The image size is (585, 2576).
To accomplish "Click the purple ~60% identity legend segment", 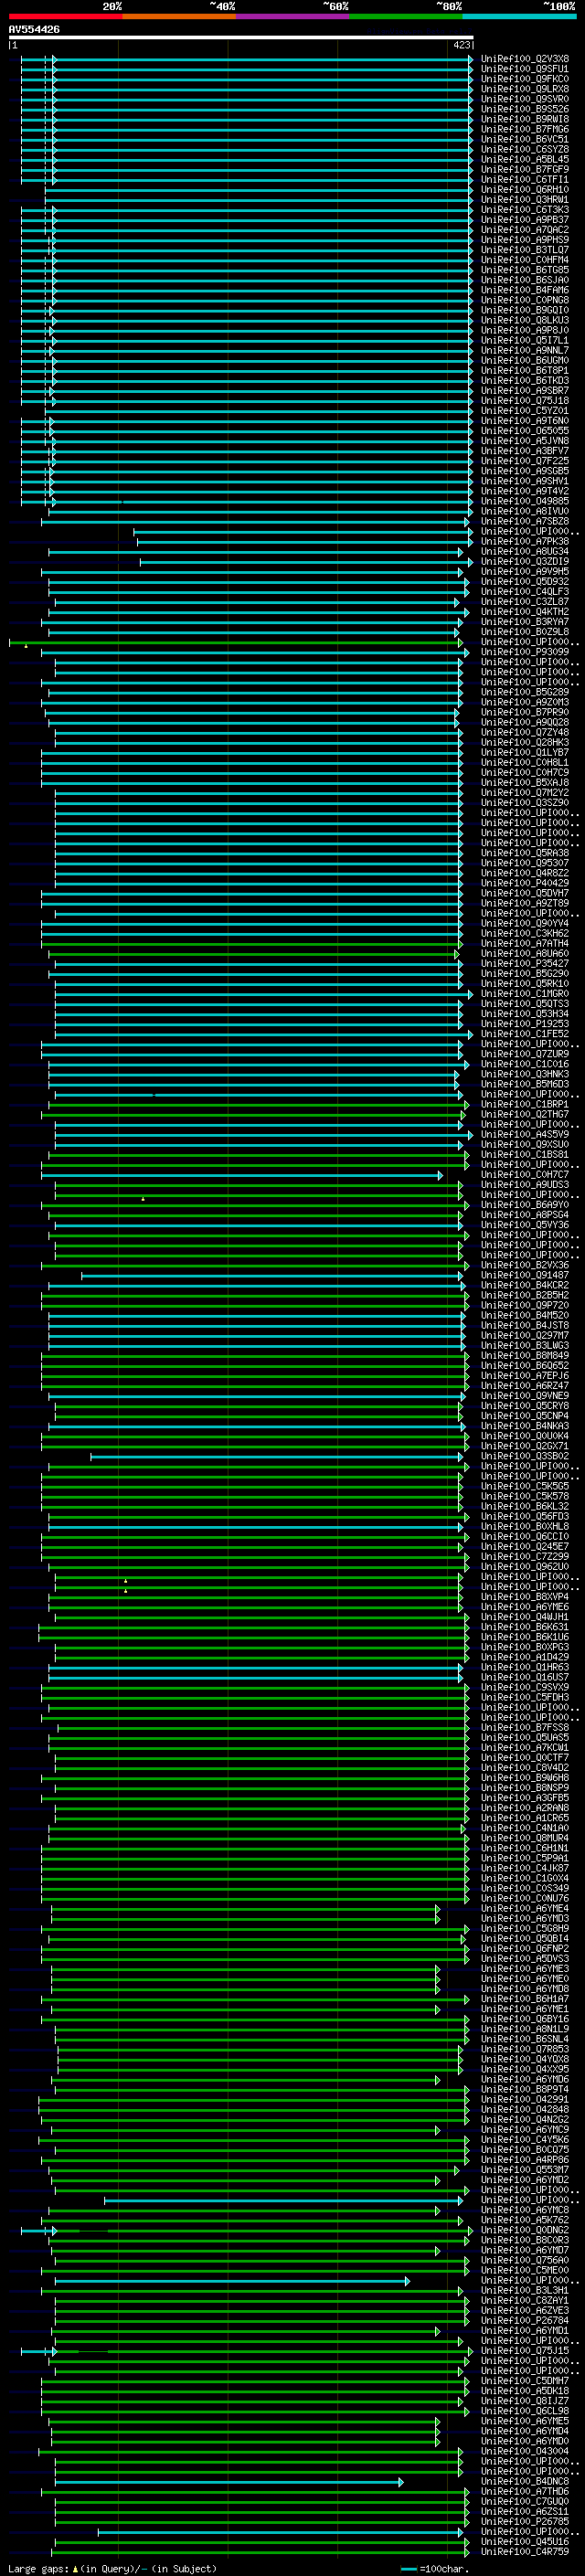I will coord(293,17).
